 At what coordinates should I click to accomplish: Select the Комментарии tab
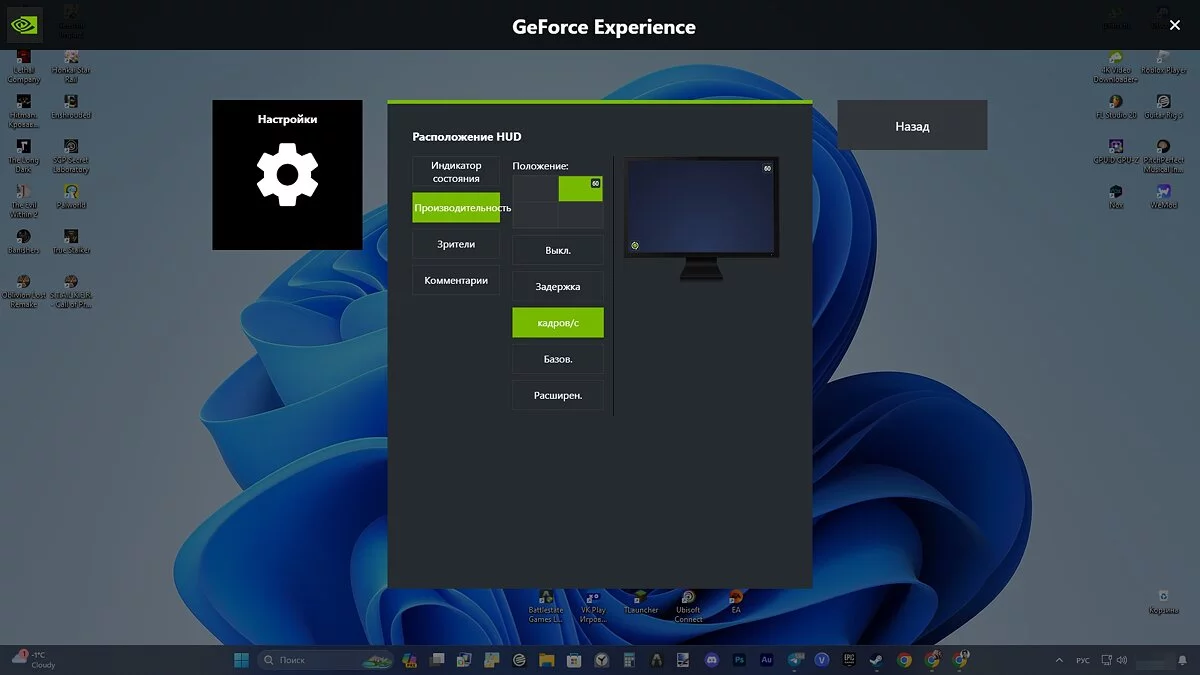[456, 281]
